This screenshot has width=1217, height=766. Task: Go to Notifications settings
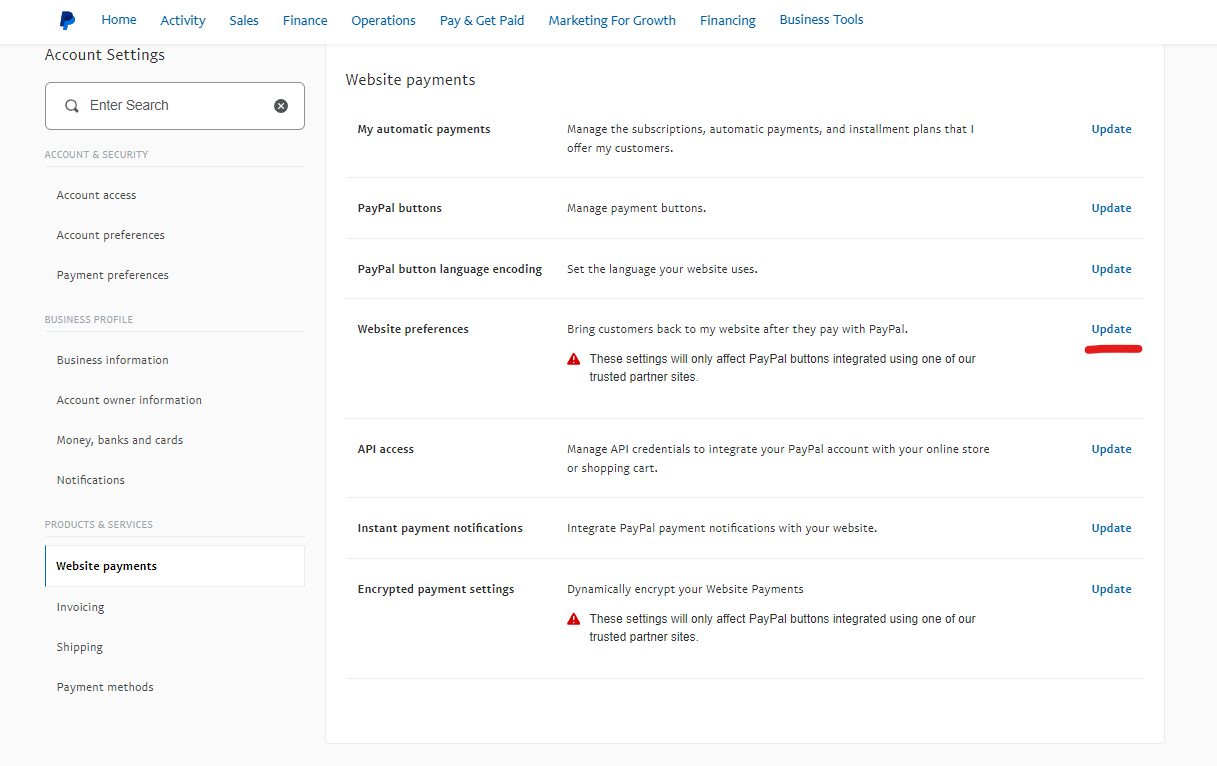click(x=91, y=480)
